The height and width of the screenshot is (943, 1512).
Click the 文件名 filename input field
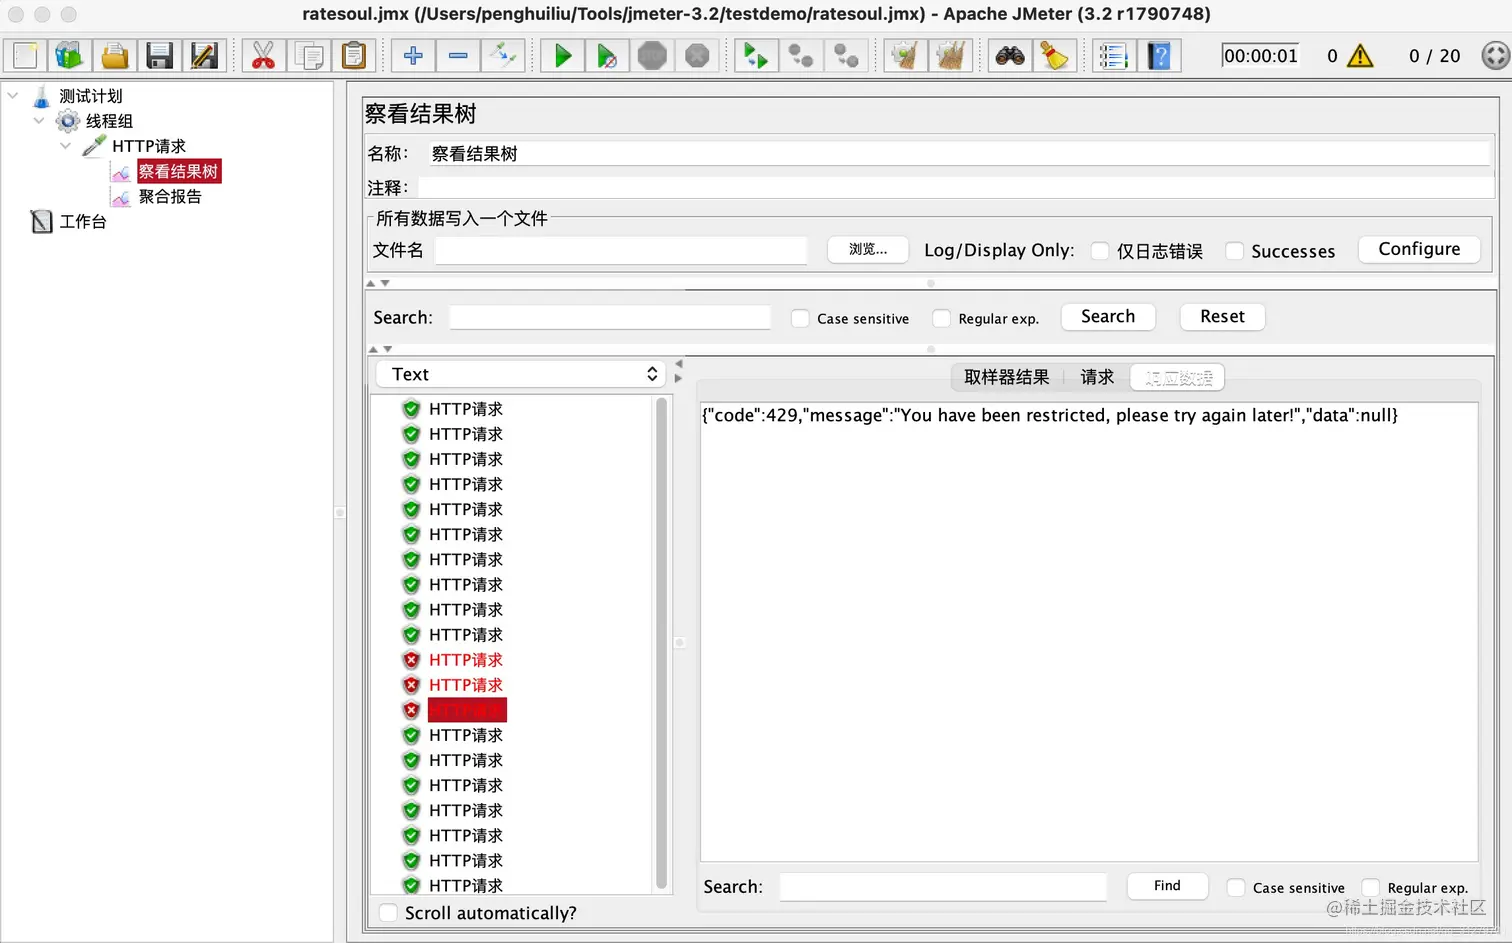coord(621,250)
